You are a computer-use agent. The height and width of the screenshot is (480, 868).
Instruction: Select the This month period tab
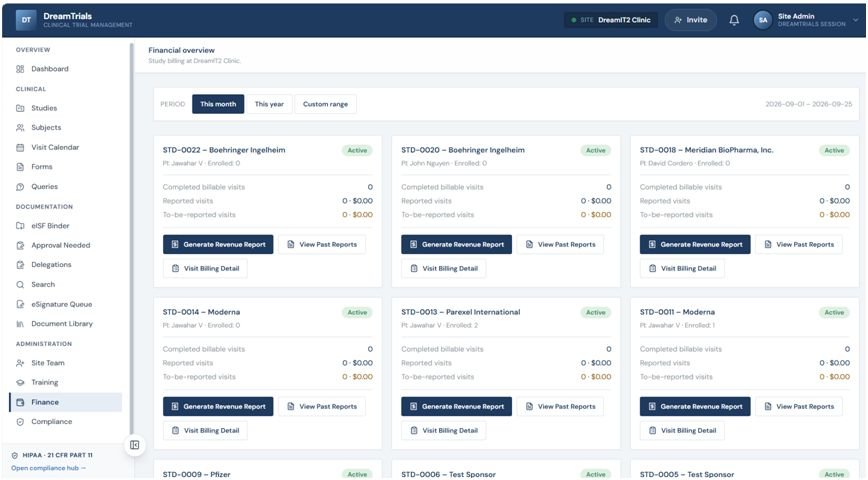point(218,104)
